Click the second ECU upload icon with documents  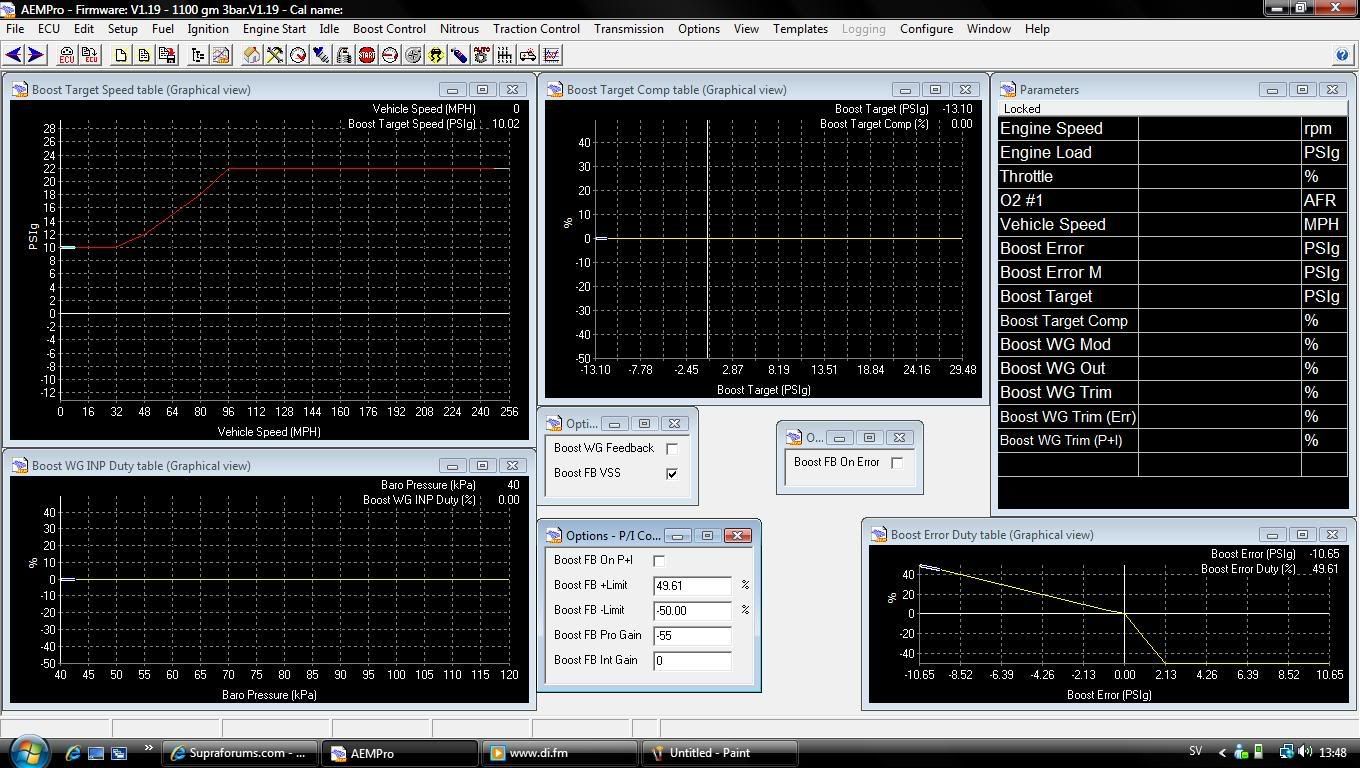[x=90, y=55]
